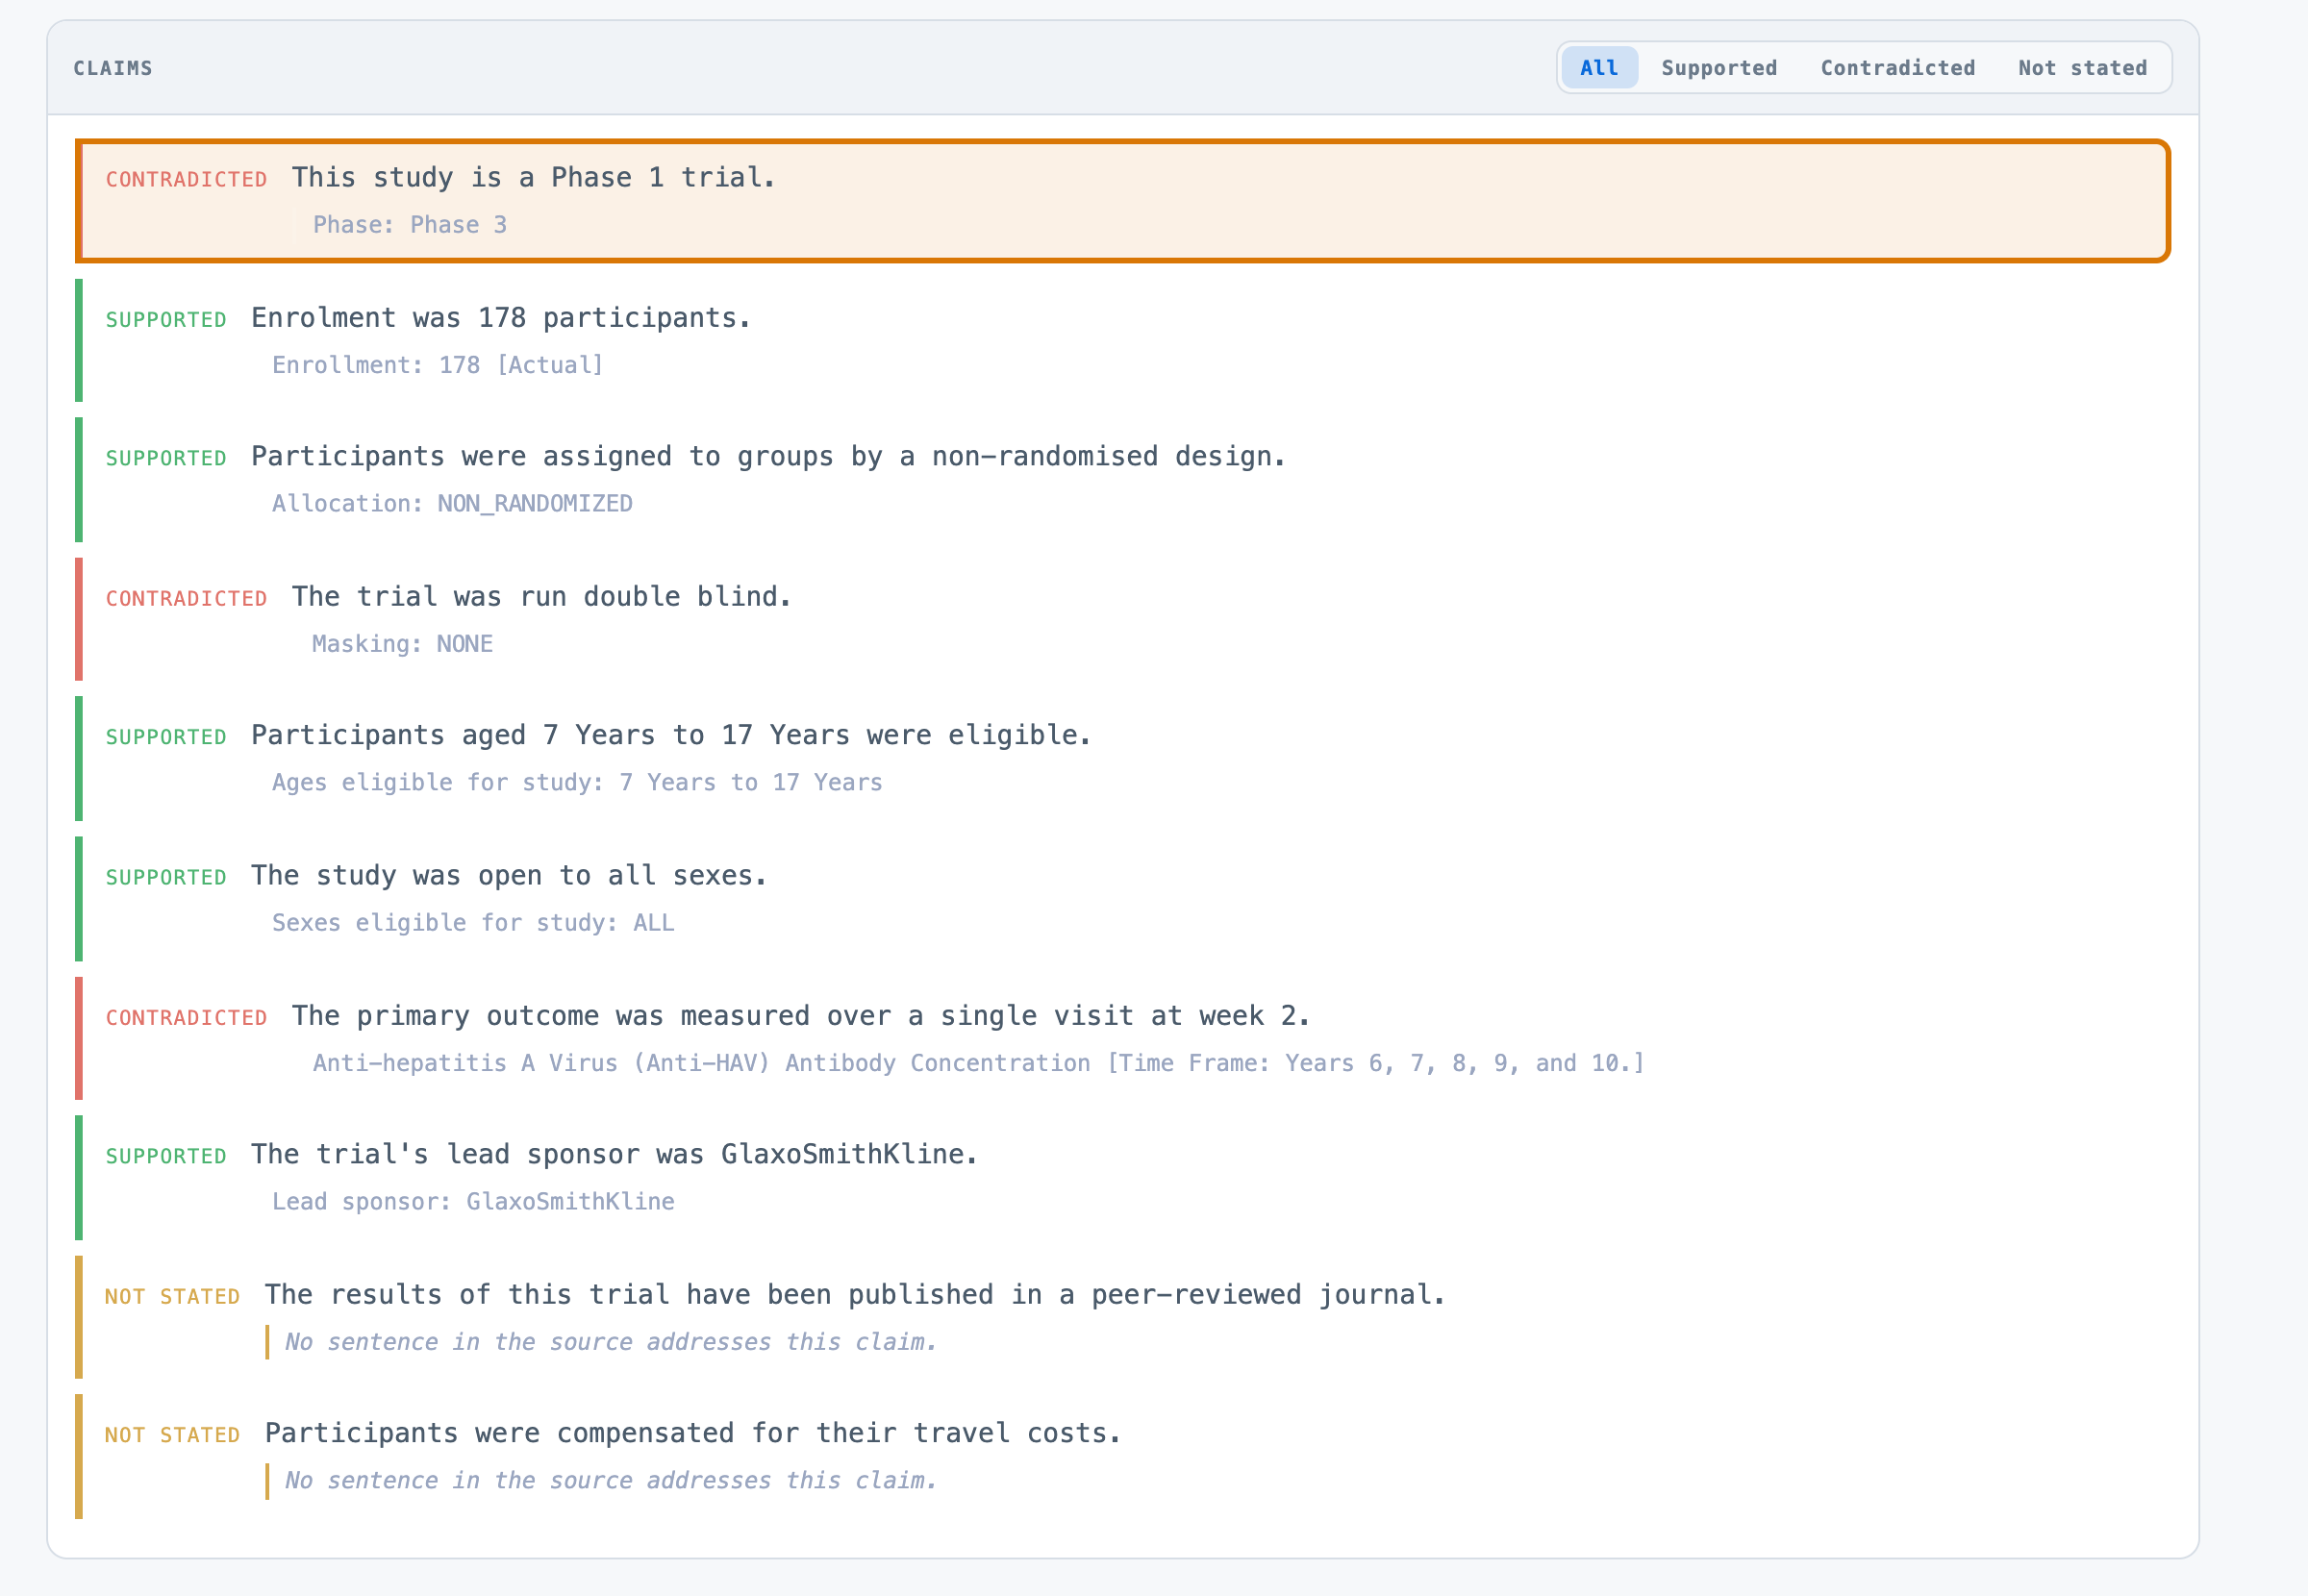Filter claims by Not stated

[2082, 68]
